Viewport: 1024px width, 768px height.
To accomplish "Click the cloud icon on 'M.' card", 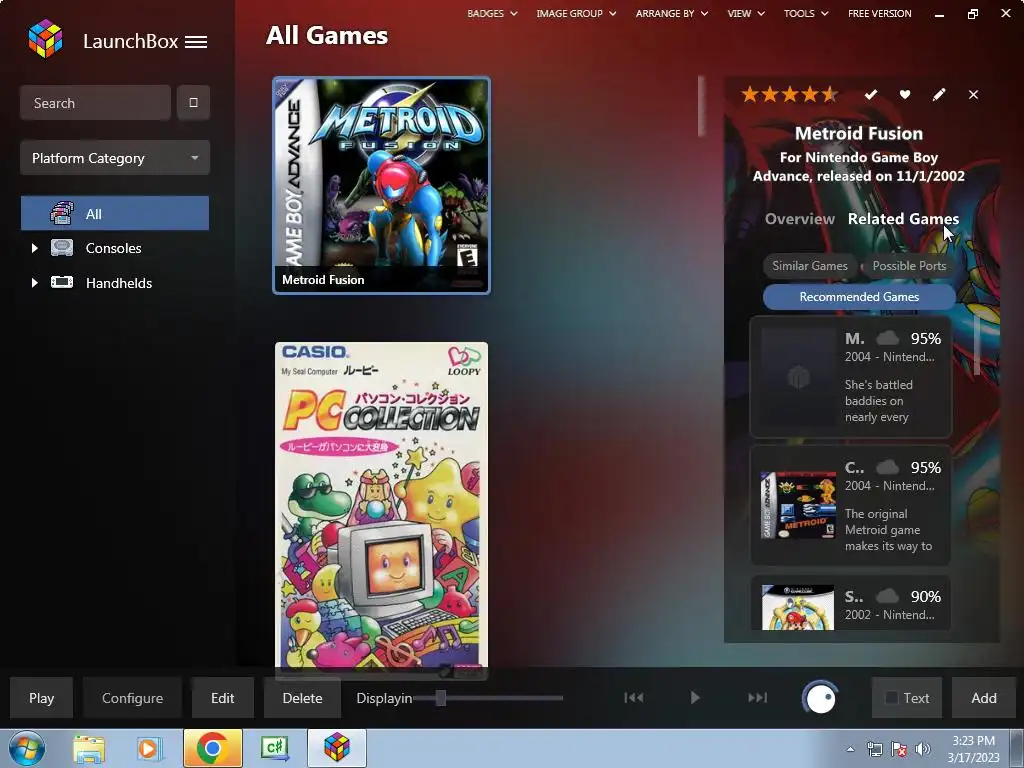I will pyautogui.click(x=887, y=338).
